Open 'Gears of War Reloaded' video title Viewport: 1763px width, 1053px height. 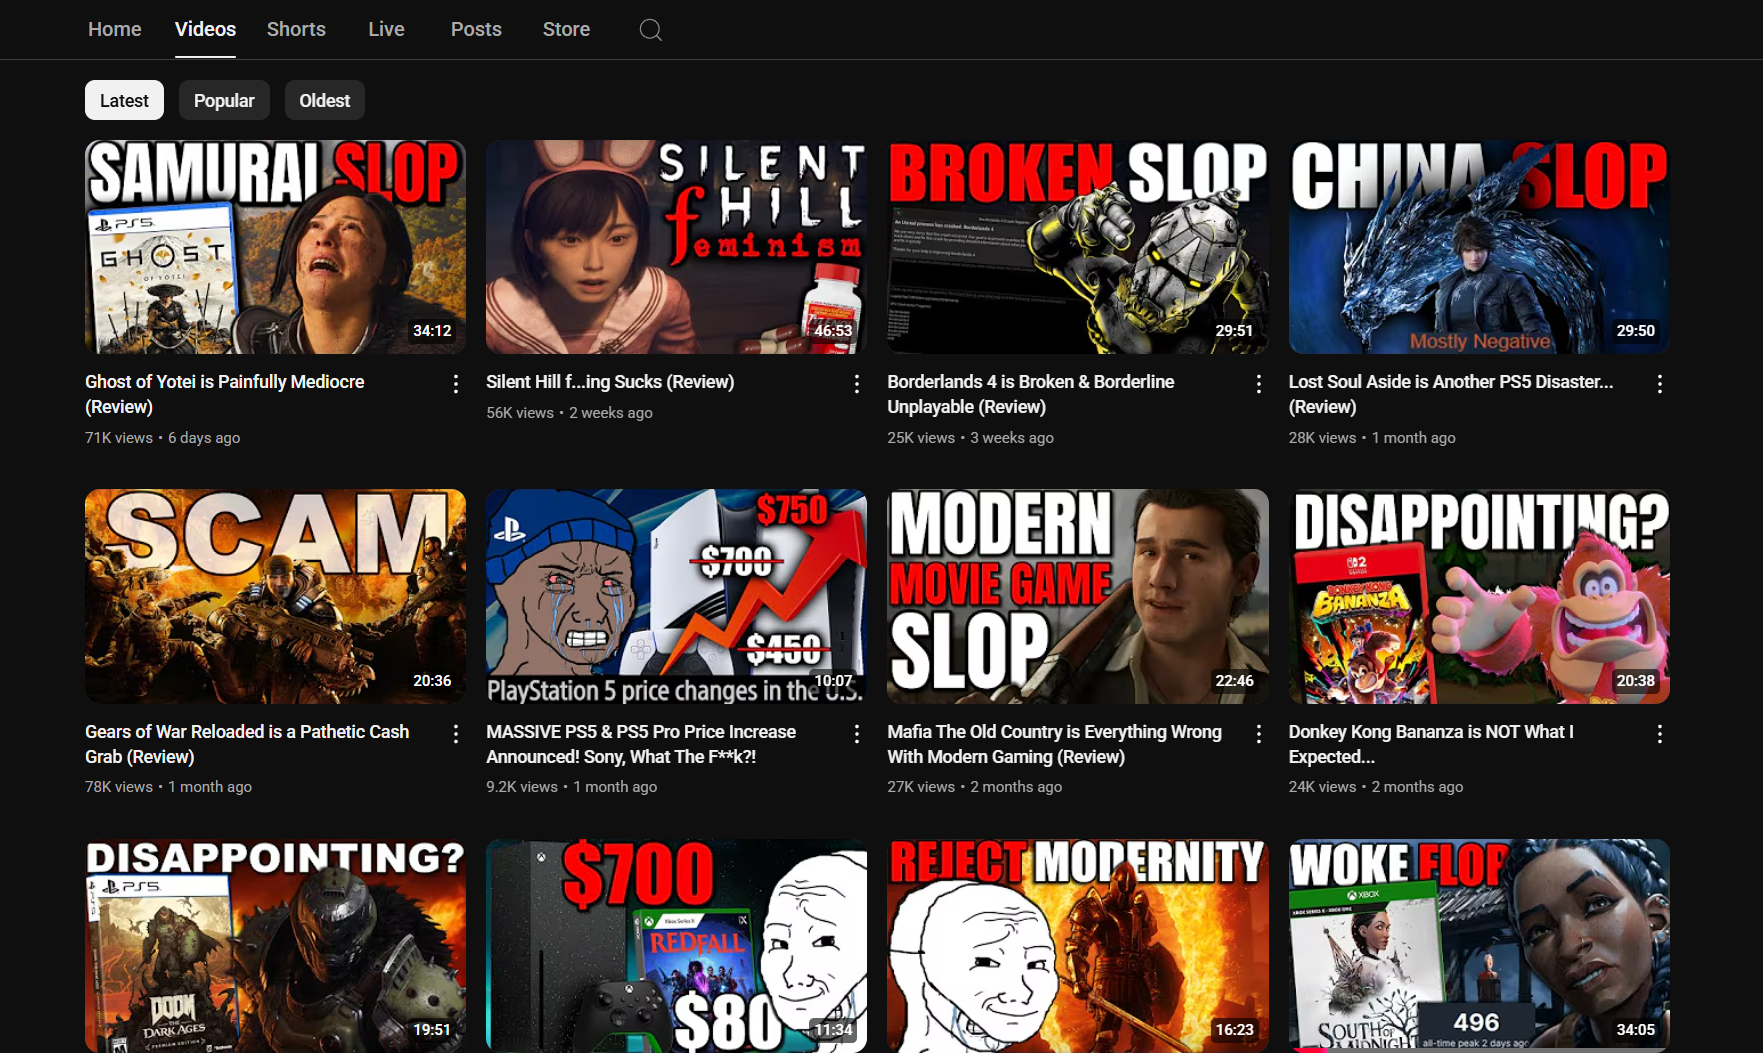point(247,744)
